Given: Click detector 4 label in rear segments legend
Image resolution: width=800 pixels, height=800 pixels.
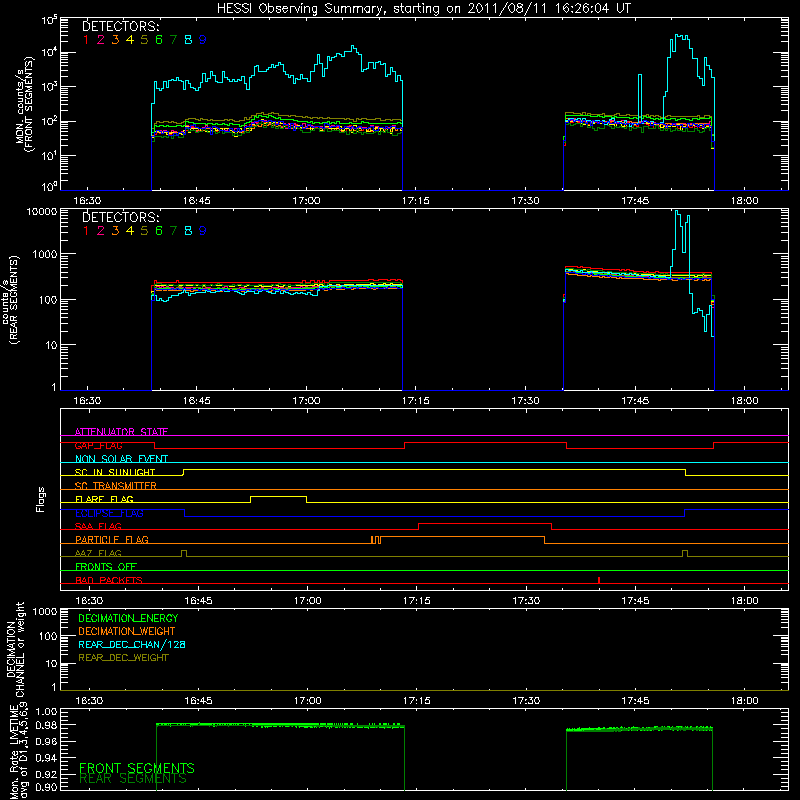Looking at the screenshot, I should [x=130, y=231].
